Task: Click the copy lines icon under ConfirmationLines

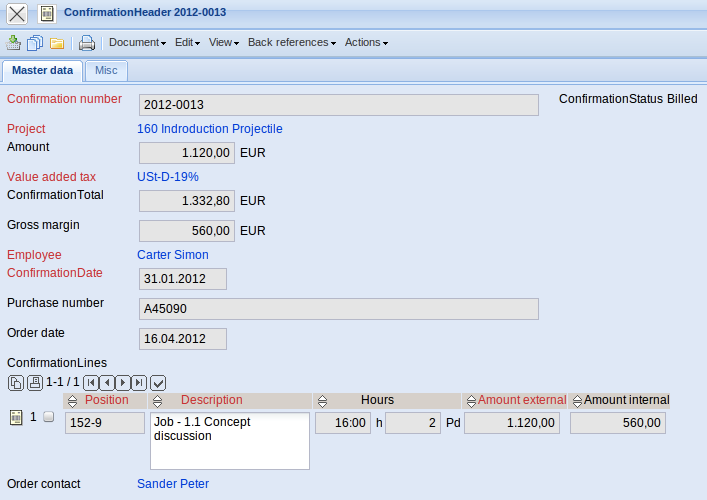Action: [x=16, y=383]
